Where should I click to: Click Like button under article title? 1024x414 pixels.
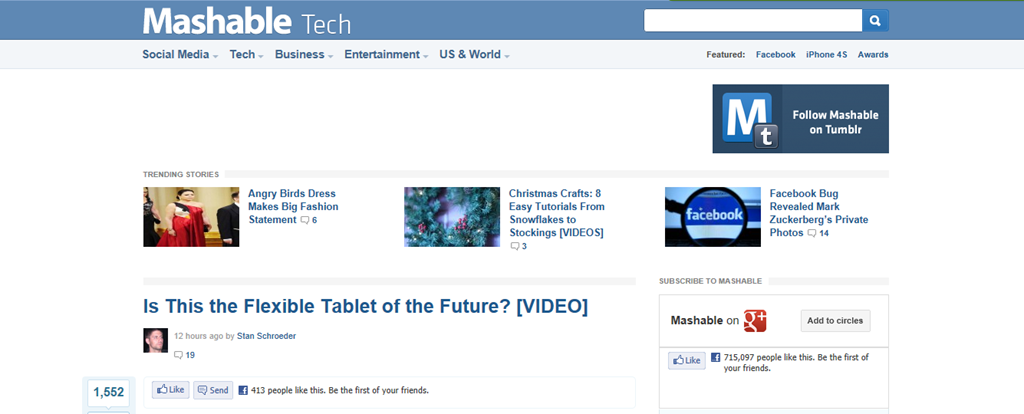click(170, 390)
